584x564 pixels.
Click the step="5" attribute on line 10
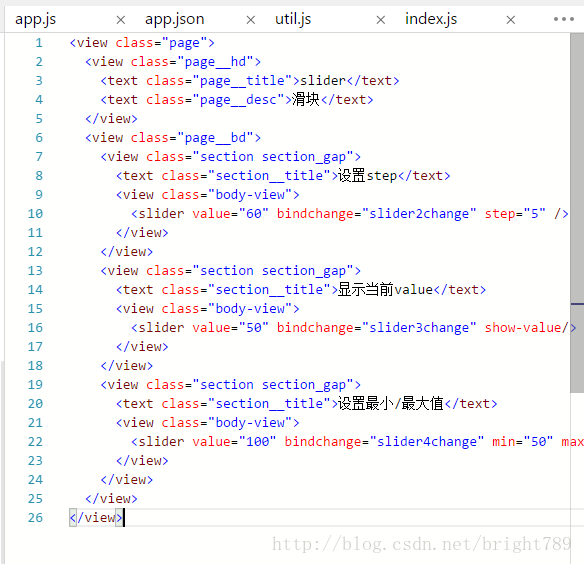[515, 214]
